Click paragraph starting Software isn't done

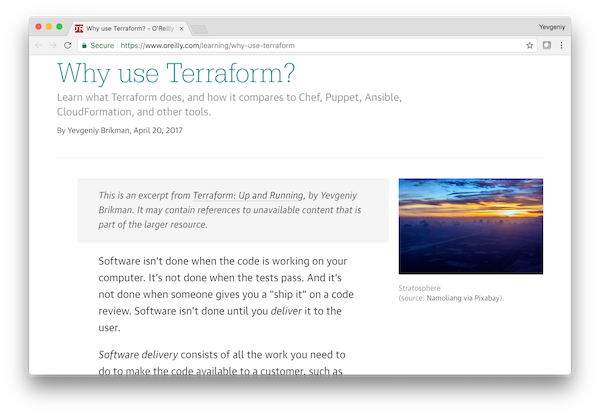pyautogui.click(x=226, y=294)
